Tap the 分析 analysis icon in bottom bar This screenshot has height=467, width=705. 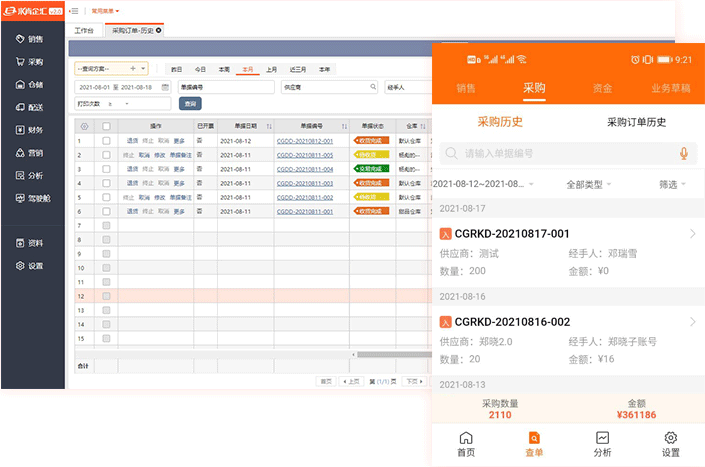[x=602, y=443]
